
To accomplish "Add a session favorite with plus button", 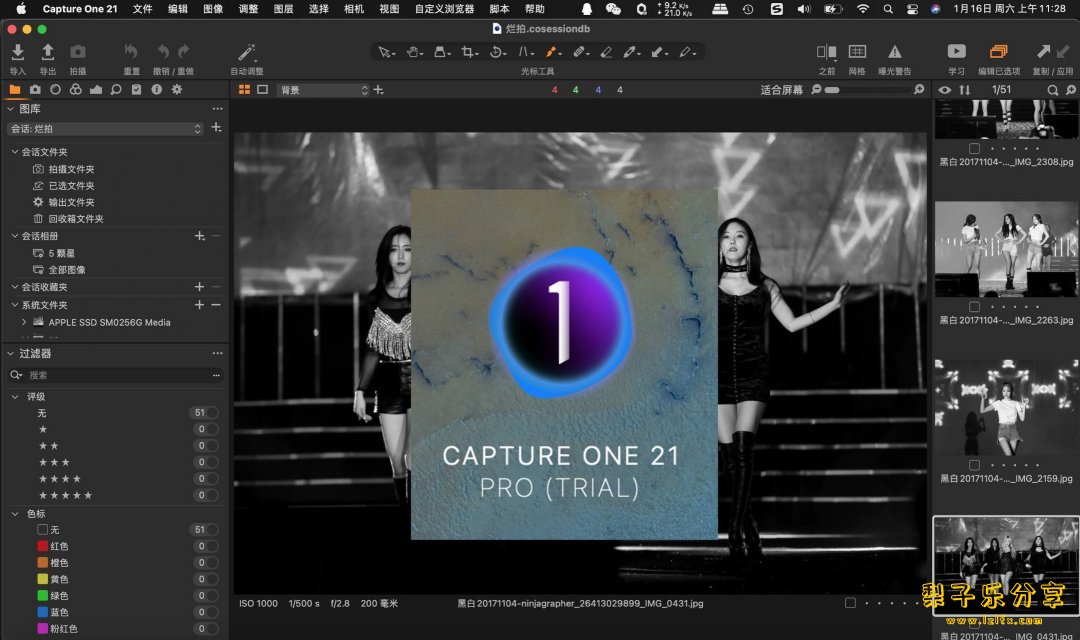I will (x=199, y=287).
